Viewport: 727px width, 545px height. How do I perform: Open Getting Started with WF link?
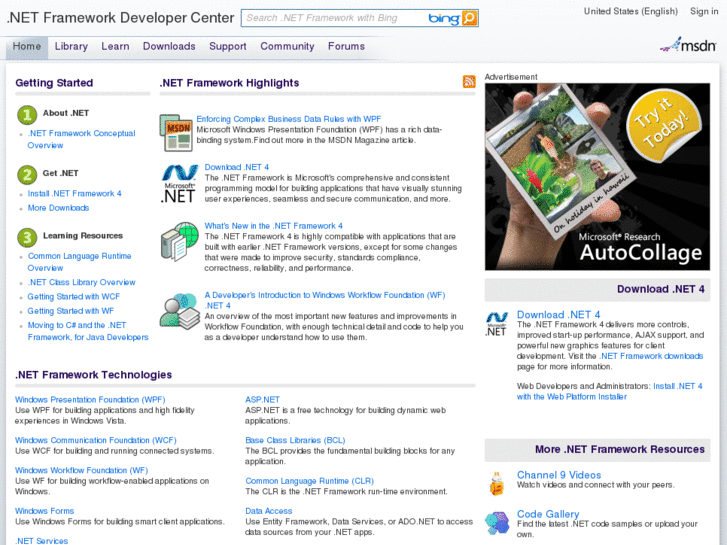tap(70, 311)
